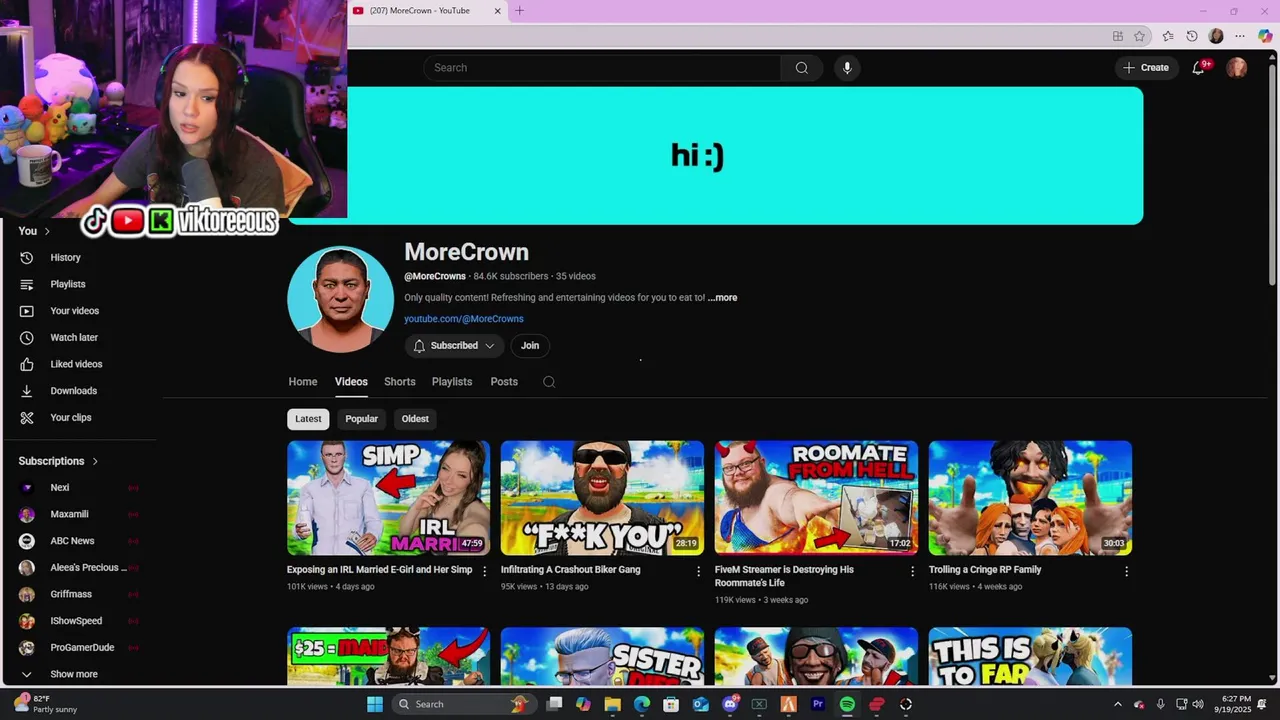Click the YouTube search magnifier button
This screenshot has width=1280, height=720.
[x=801, y=68]
